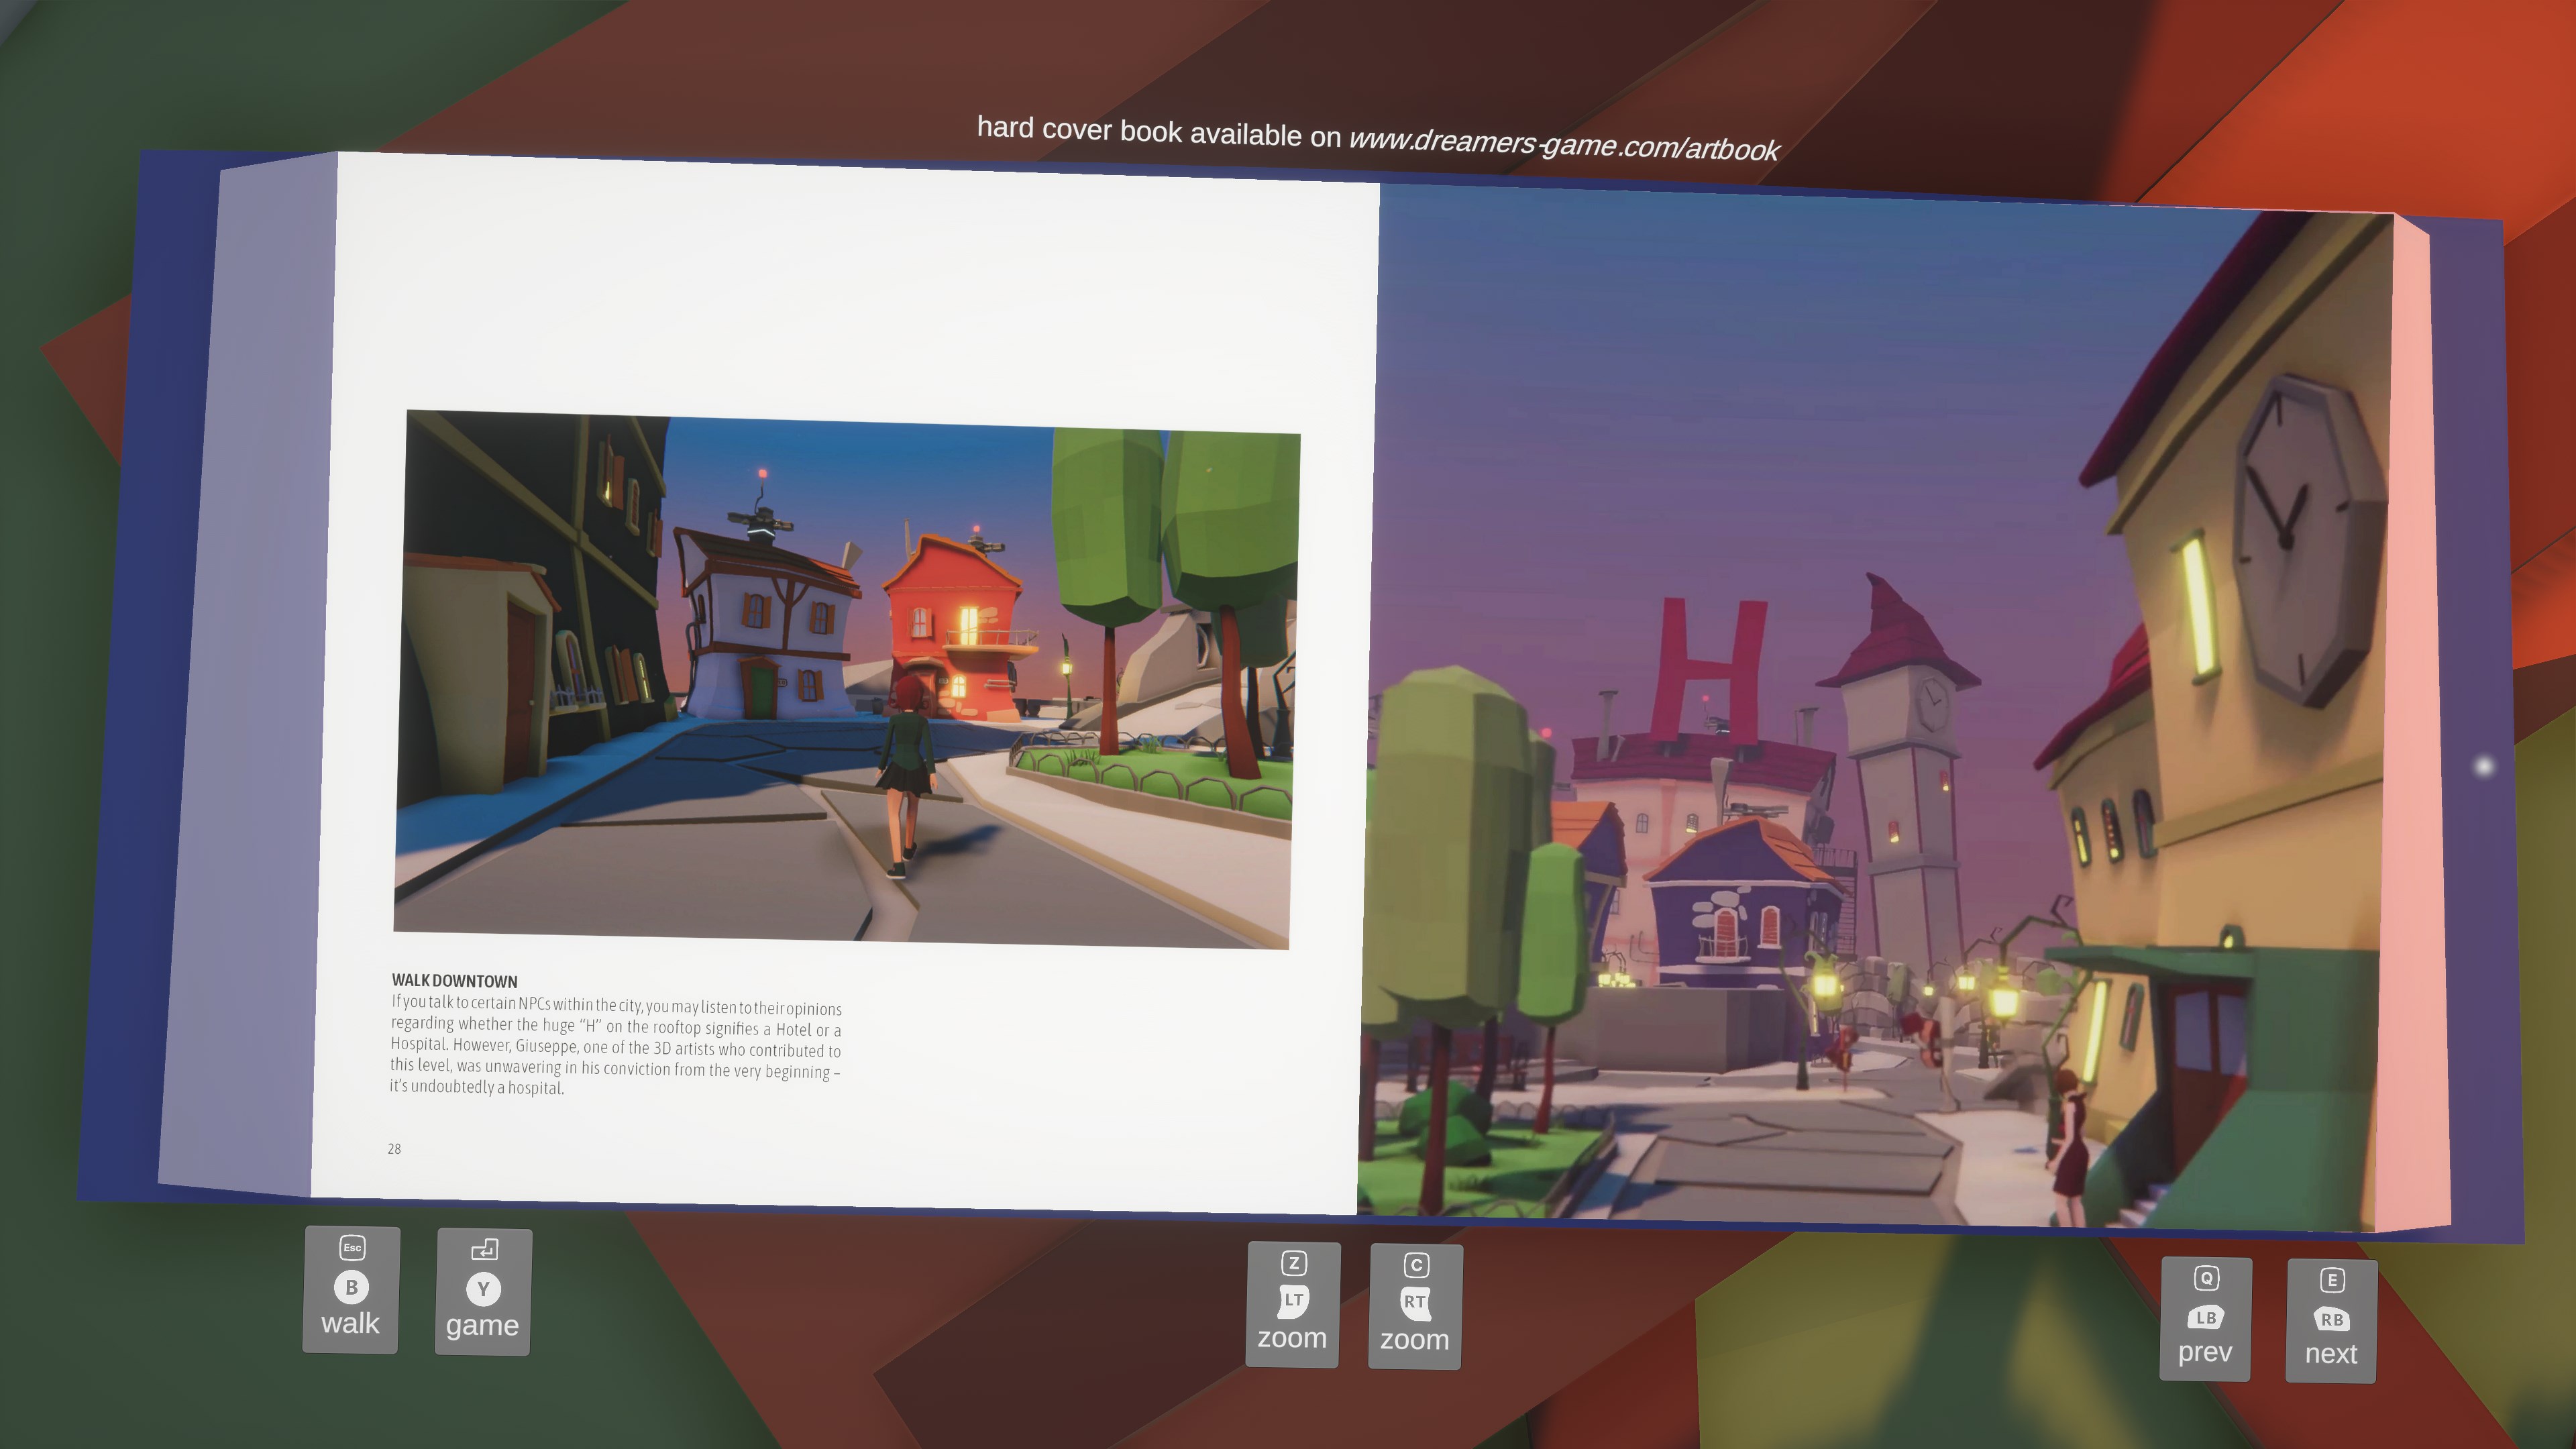
Task: Click the glowing white dot beside book
Action: [x=2485, y=766]
